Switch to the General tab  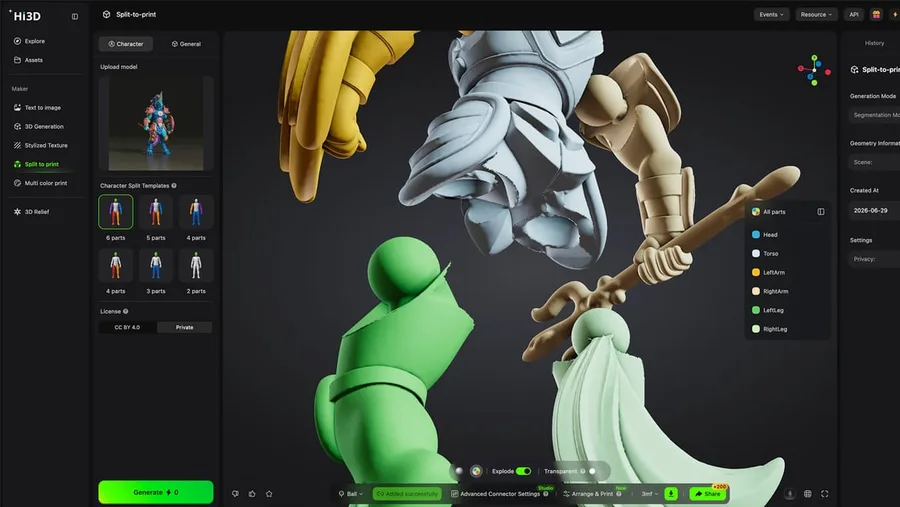tap(186, 44)
